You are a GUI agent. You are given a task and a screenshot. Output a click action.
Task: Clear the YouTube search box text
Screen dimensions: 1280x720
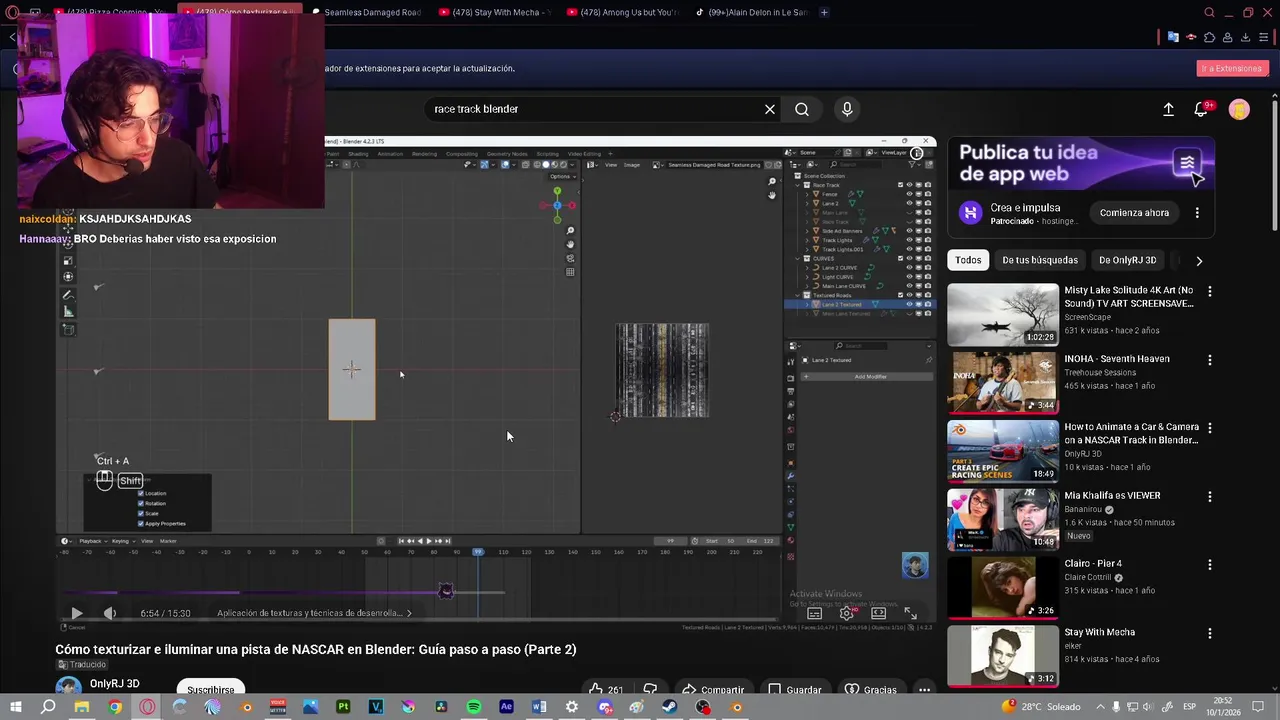click(770, 109)
